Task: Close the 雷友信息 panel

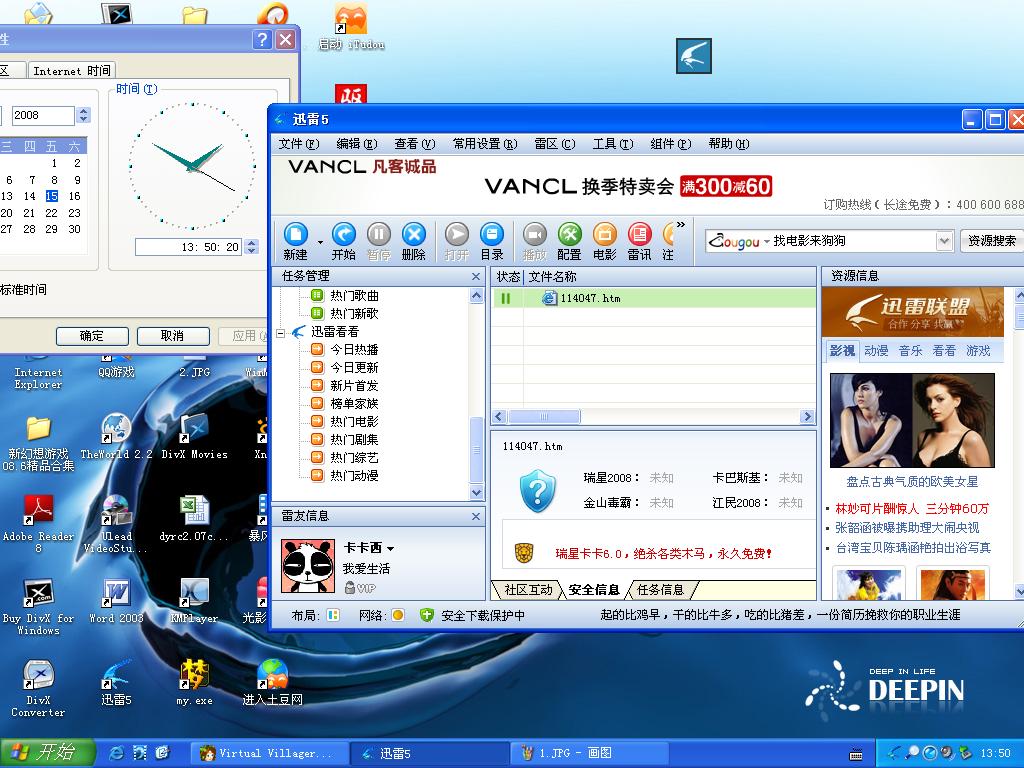Action: (476, 517)
